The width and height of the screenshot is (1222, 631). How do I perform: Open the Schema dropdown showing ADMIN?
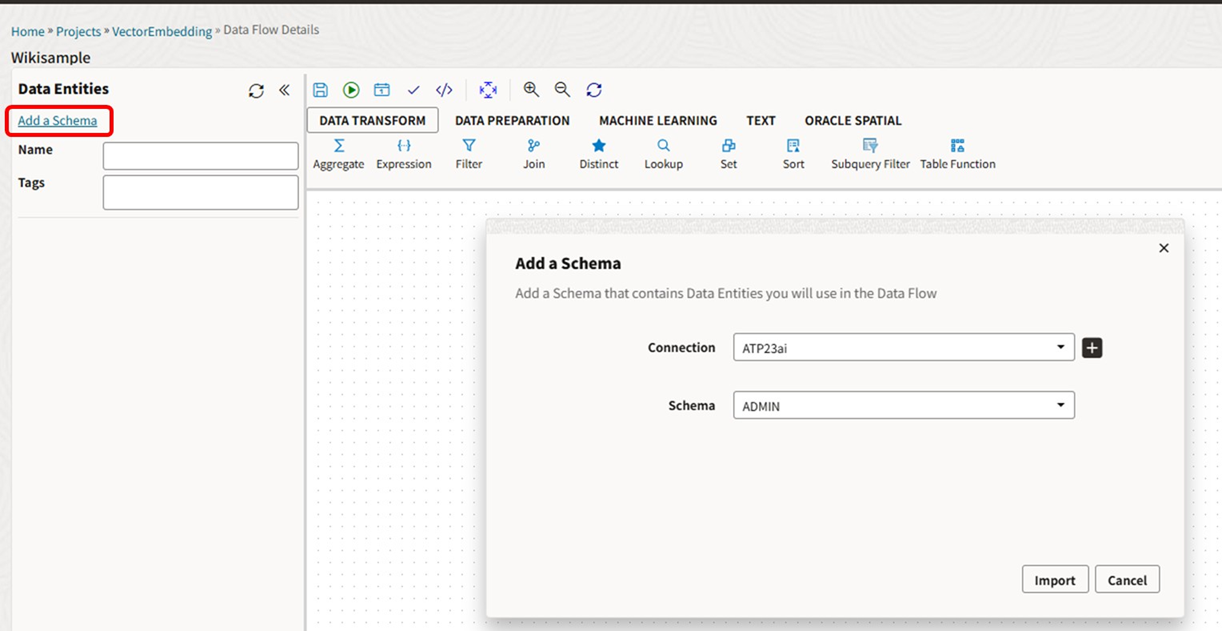click(904, 405)
